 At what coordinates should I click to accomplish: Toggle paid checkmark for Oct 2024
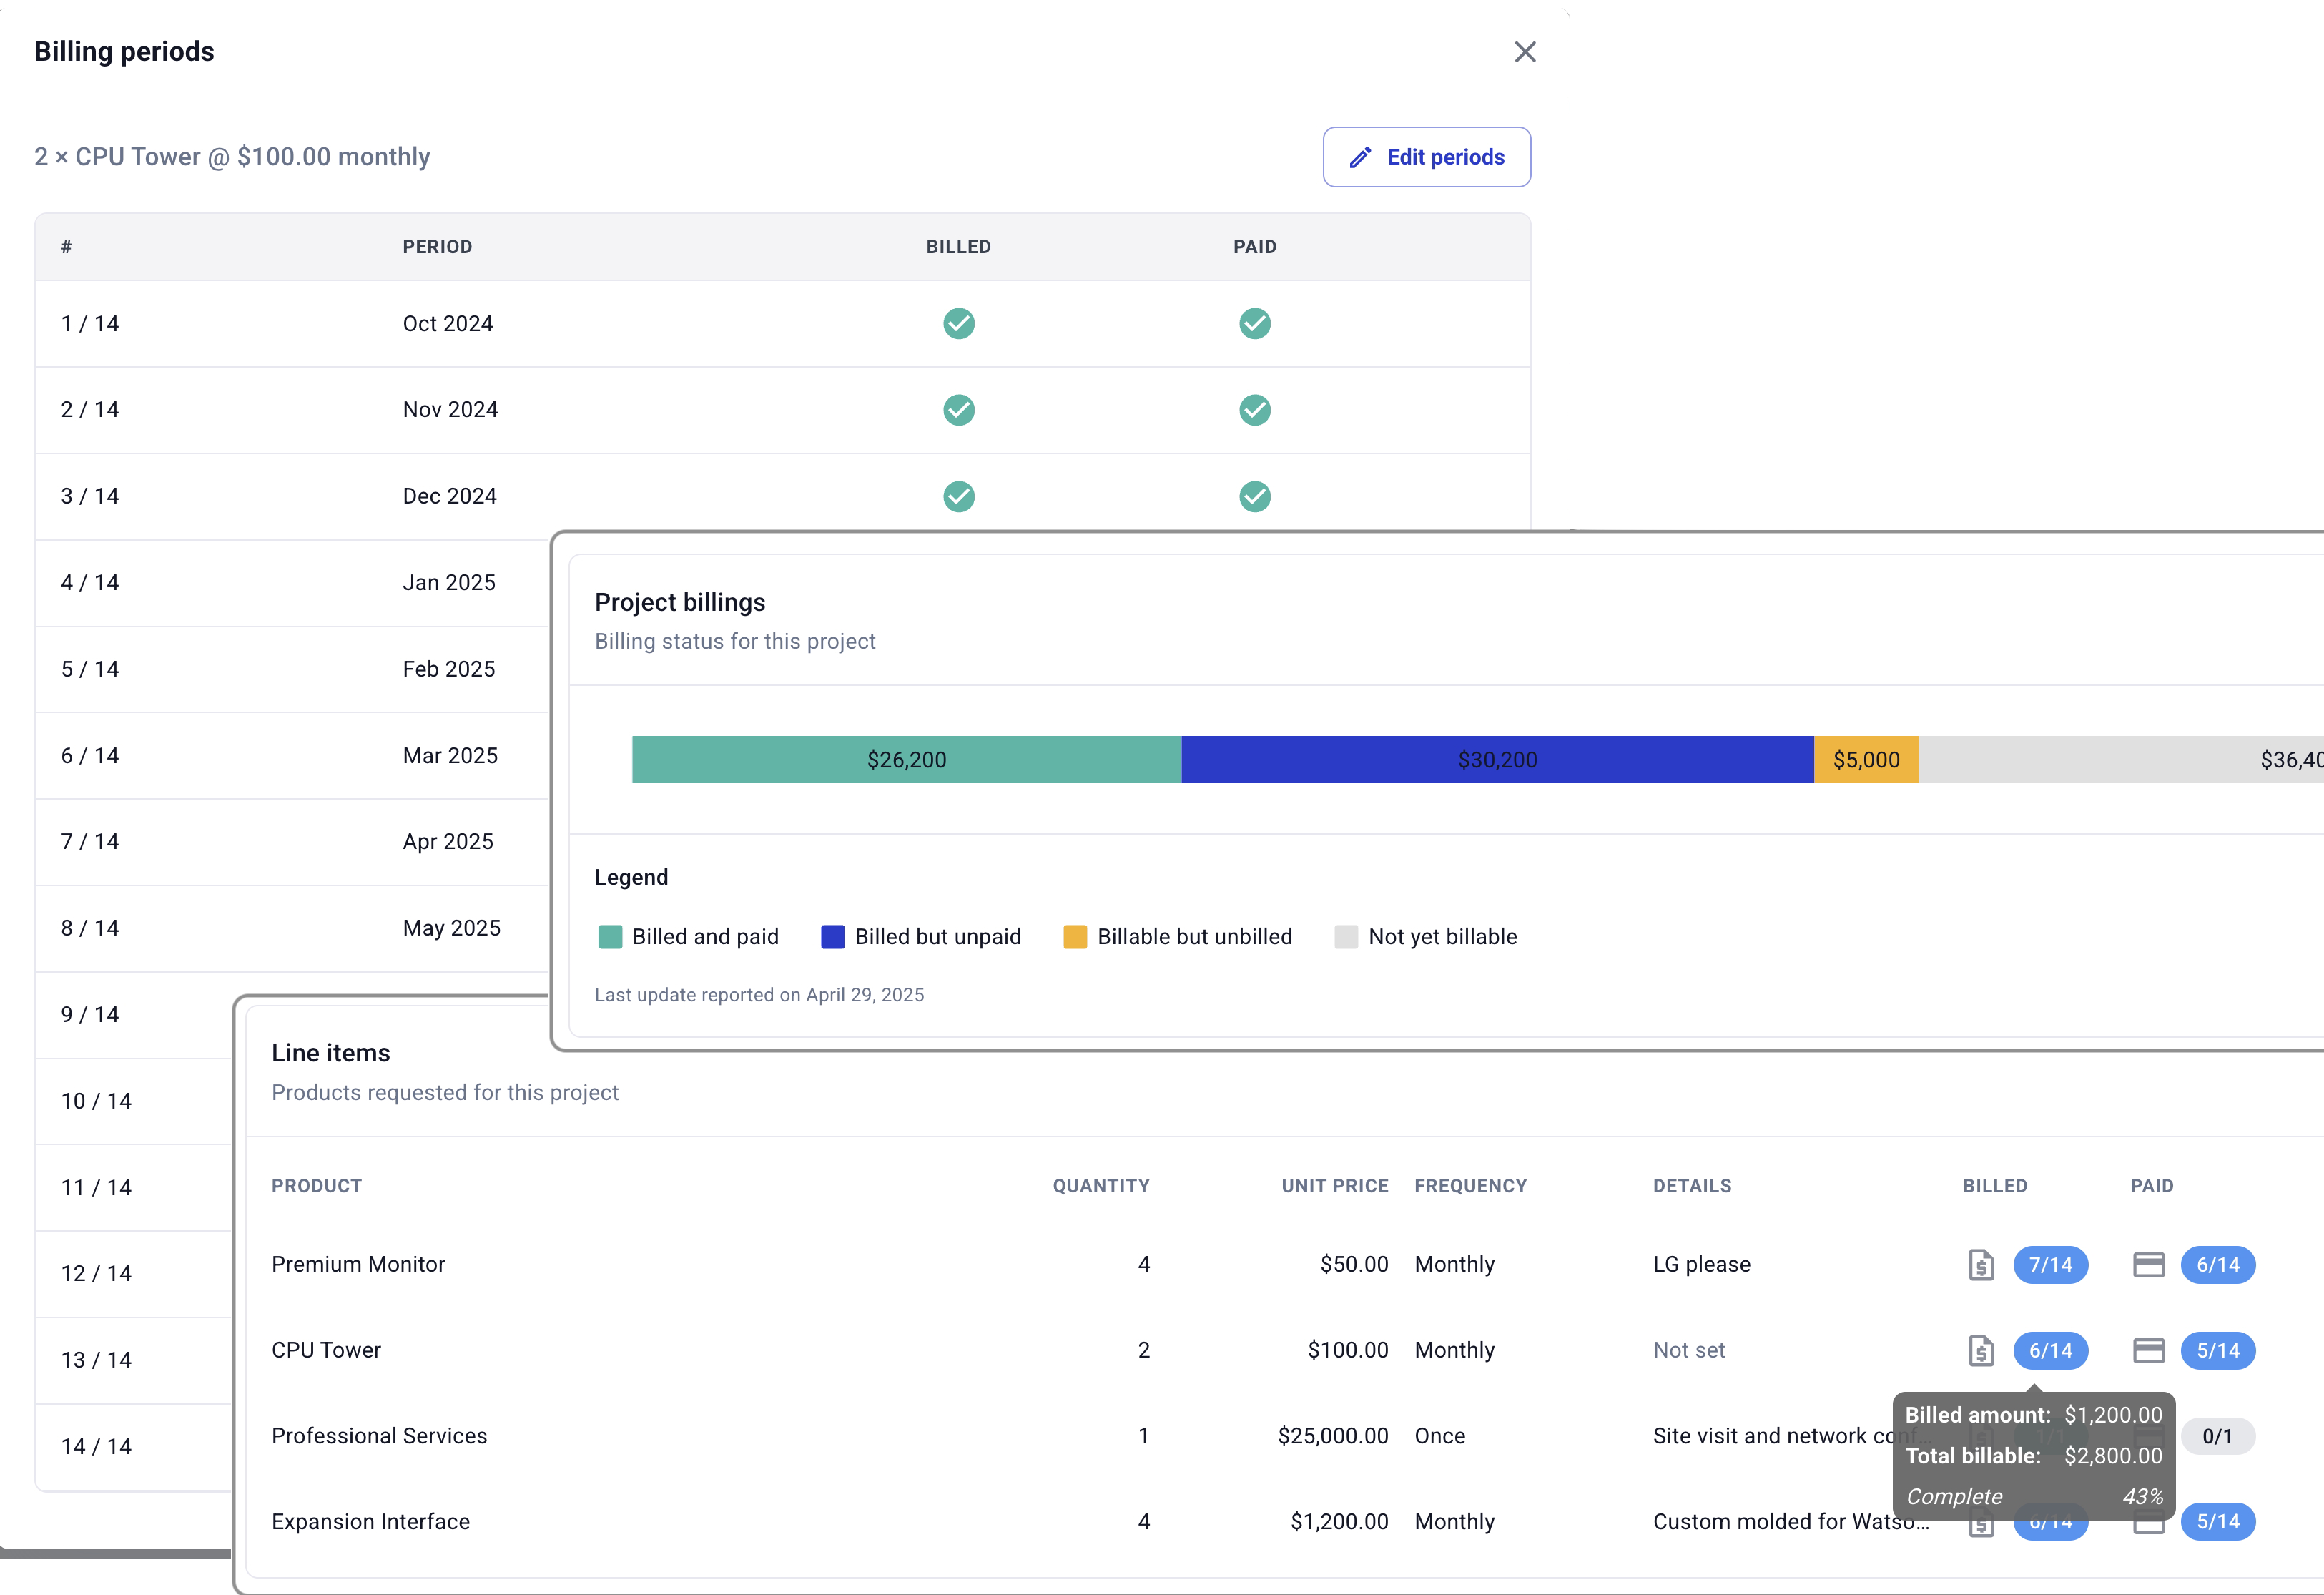click(1254, 323)
